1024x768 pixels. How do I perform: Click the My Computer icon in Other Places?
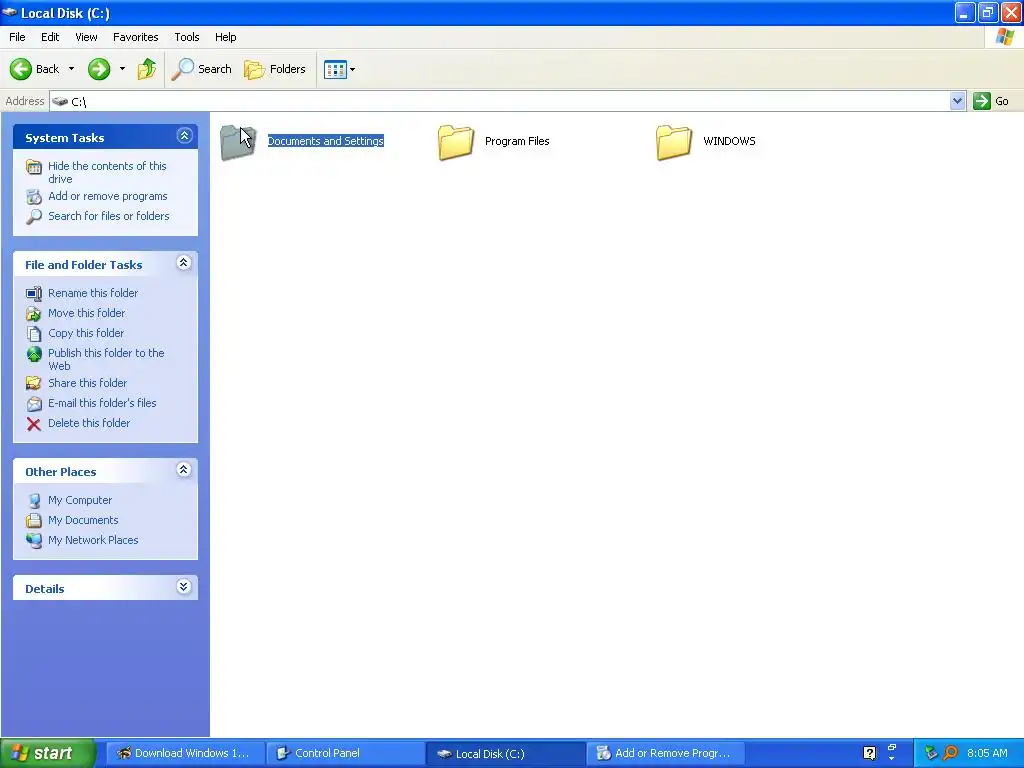click(x=34, y=500)
